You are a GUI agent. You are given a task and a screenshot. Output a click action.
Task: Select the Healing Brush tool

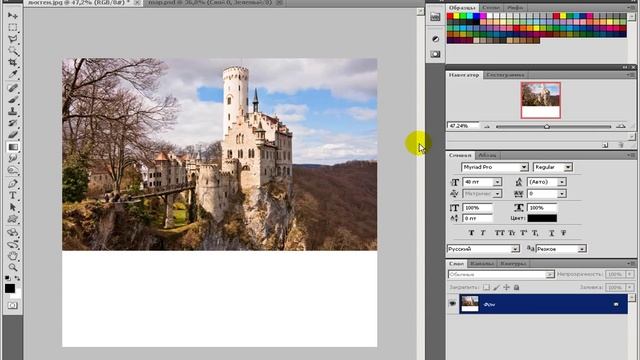[x=13, y=88]
